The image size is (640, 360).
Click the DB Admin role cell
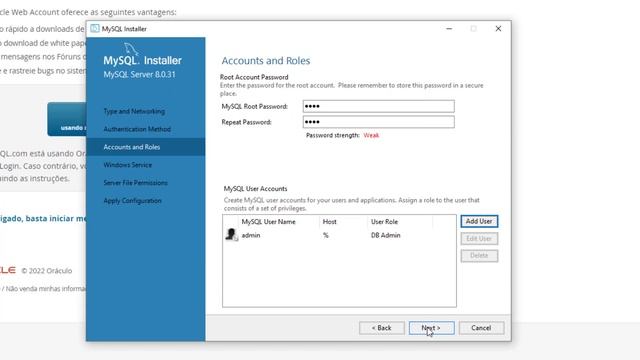click(386, 235)
